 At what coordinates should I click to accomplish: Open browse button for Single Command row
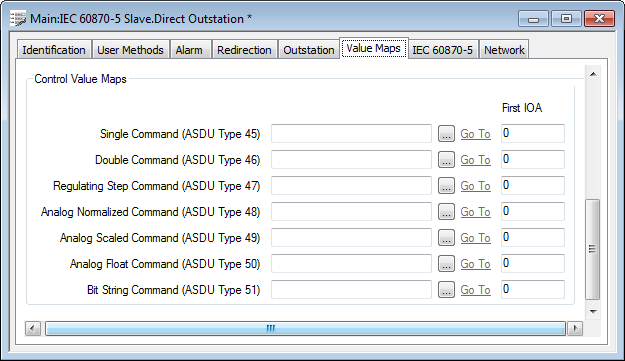(x=446, y=133)
